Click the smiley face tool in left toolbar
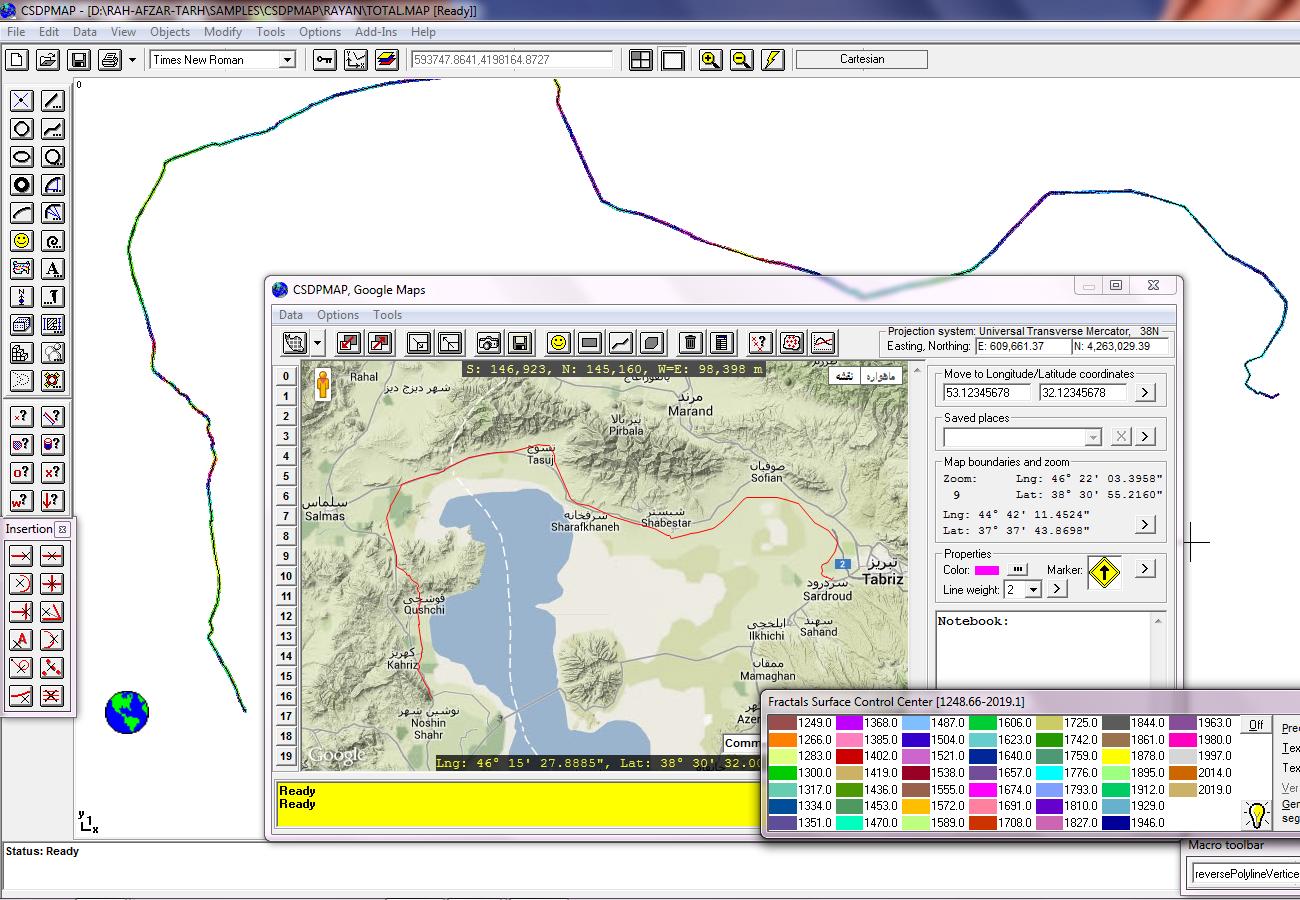The height and width of the screenshot is (900, 1300). [x=22, y=241]
